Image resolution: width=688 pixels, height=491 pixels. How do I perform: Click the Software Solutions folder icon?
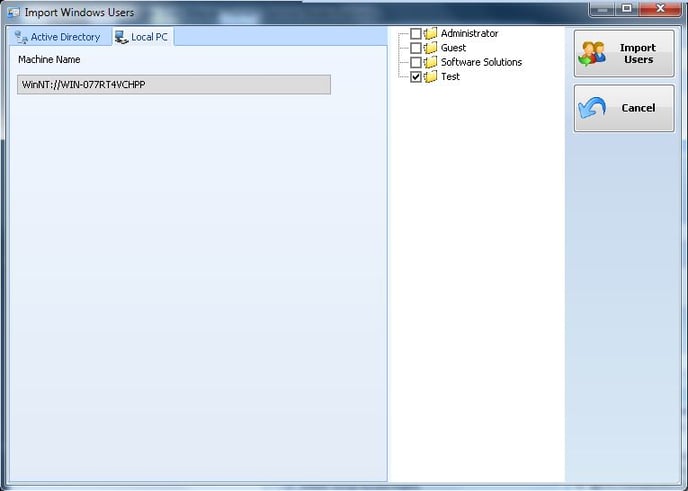431,62
